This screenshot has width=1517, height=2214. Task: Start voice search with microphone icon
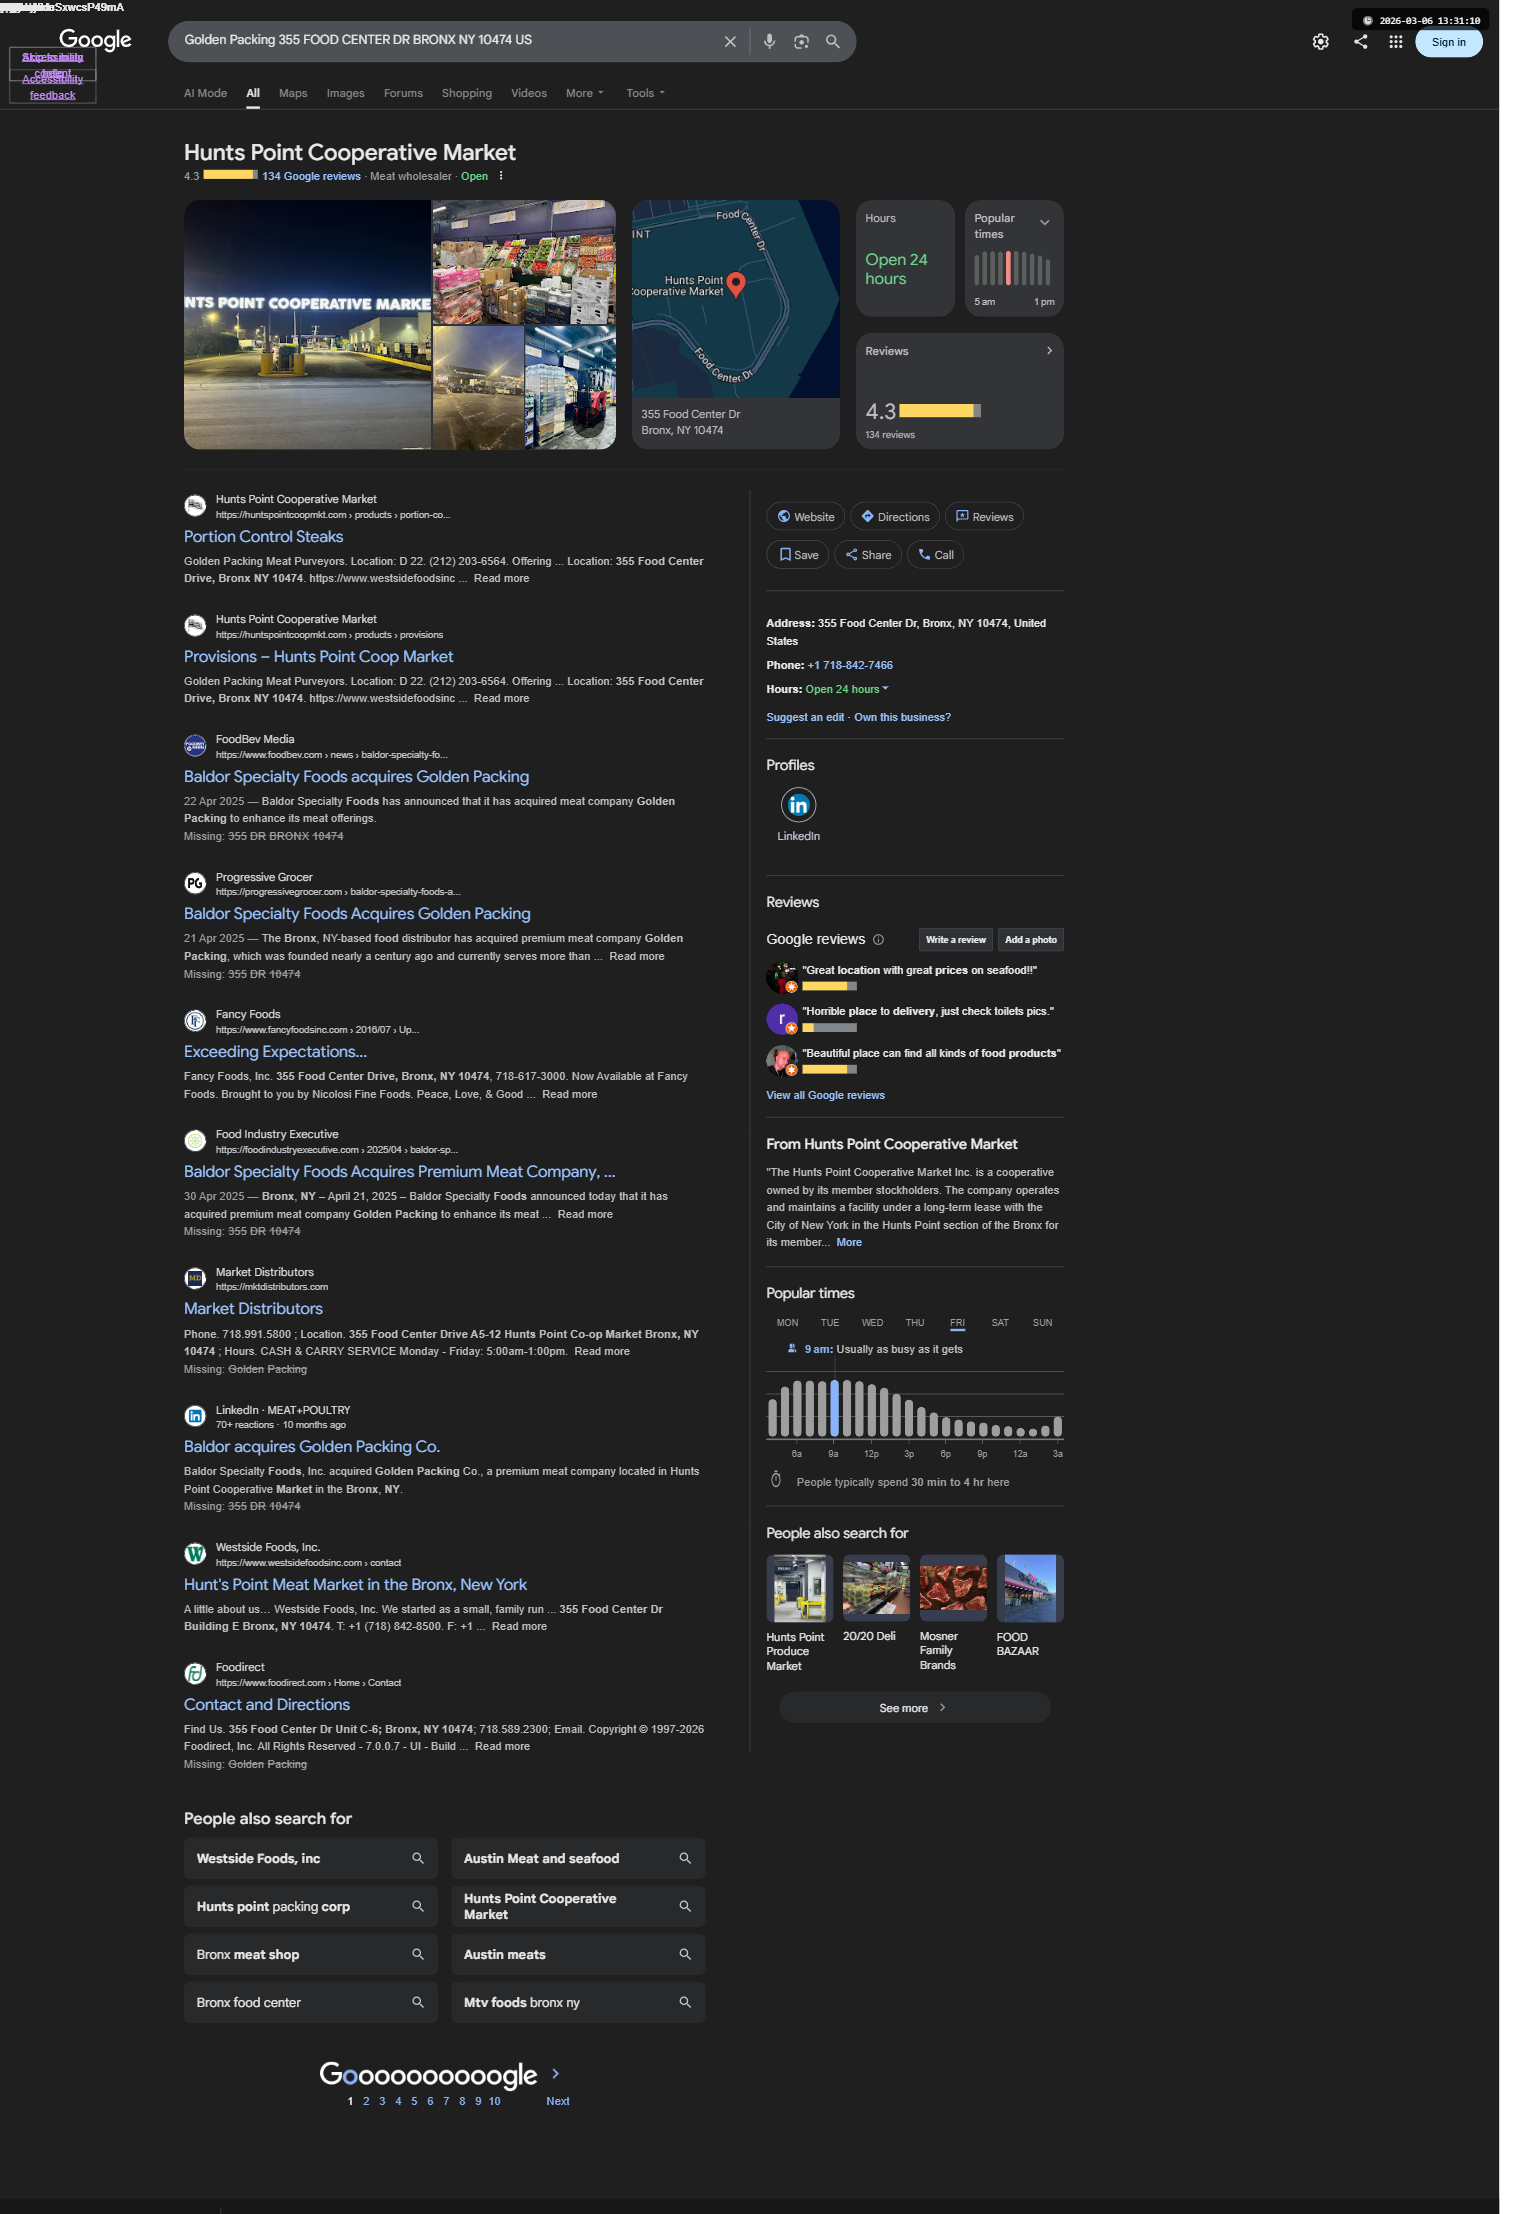pos(769,42)
